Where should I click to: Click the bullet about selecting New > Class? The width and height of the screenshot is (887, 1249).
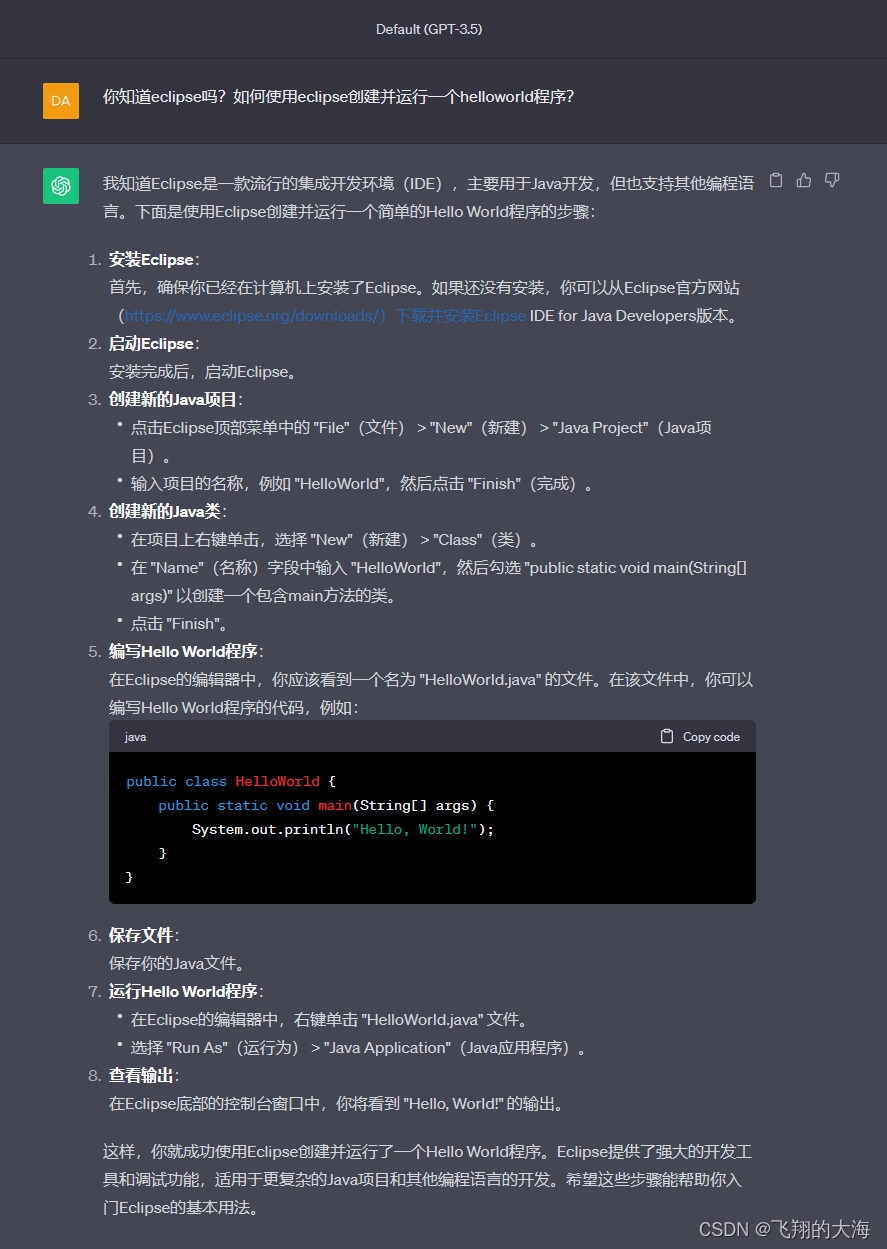(x=336, y=540)
